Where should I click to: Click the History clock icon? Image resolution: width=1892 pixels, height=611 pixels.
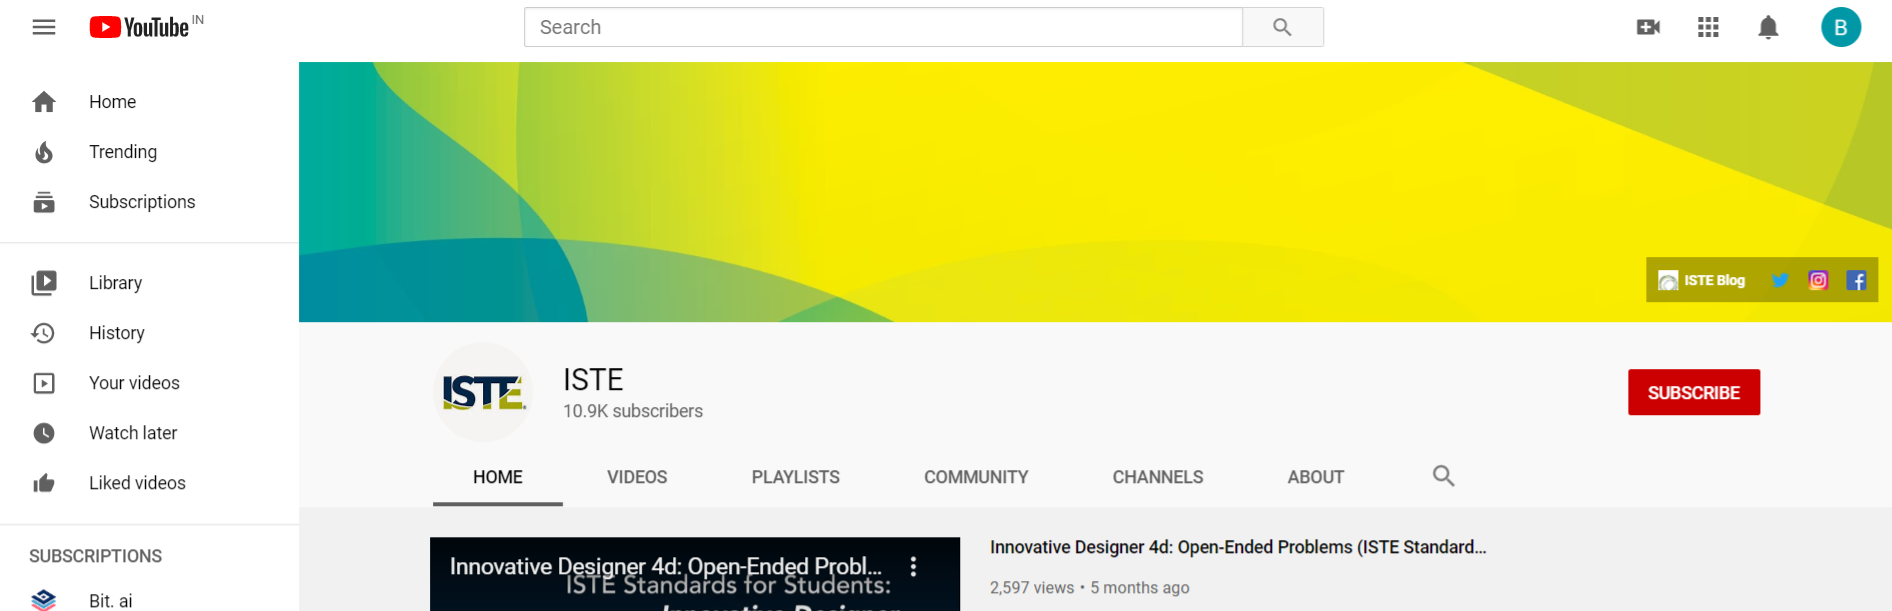pos(44,333)
